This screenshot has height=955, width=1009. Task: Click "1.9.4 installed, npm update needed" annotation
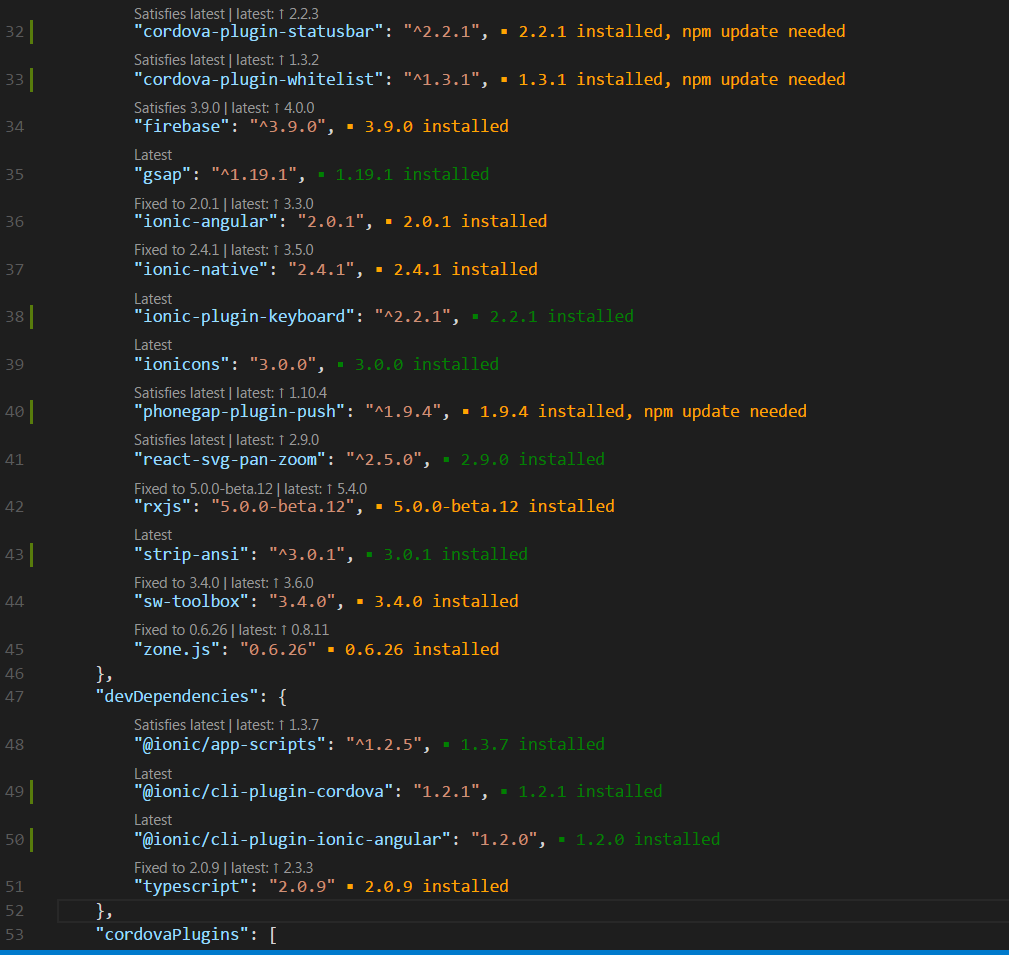[643, 411]
